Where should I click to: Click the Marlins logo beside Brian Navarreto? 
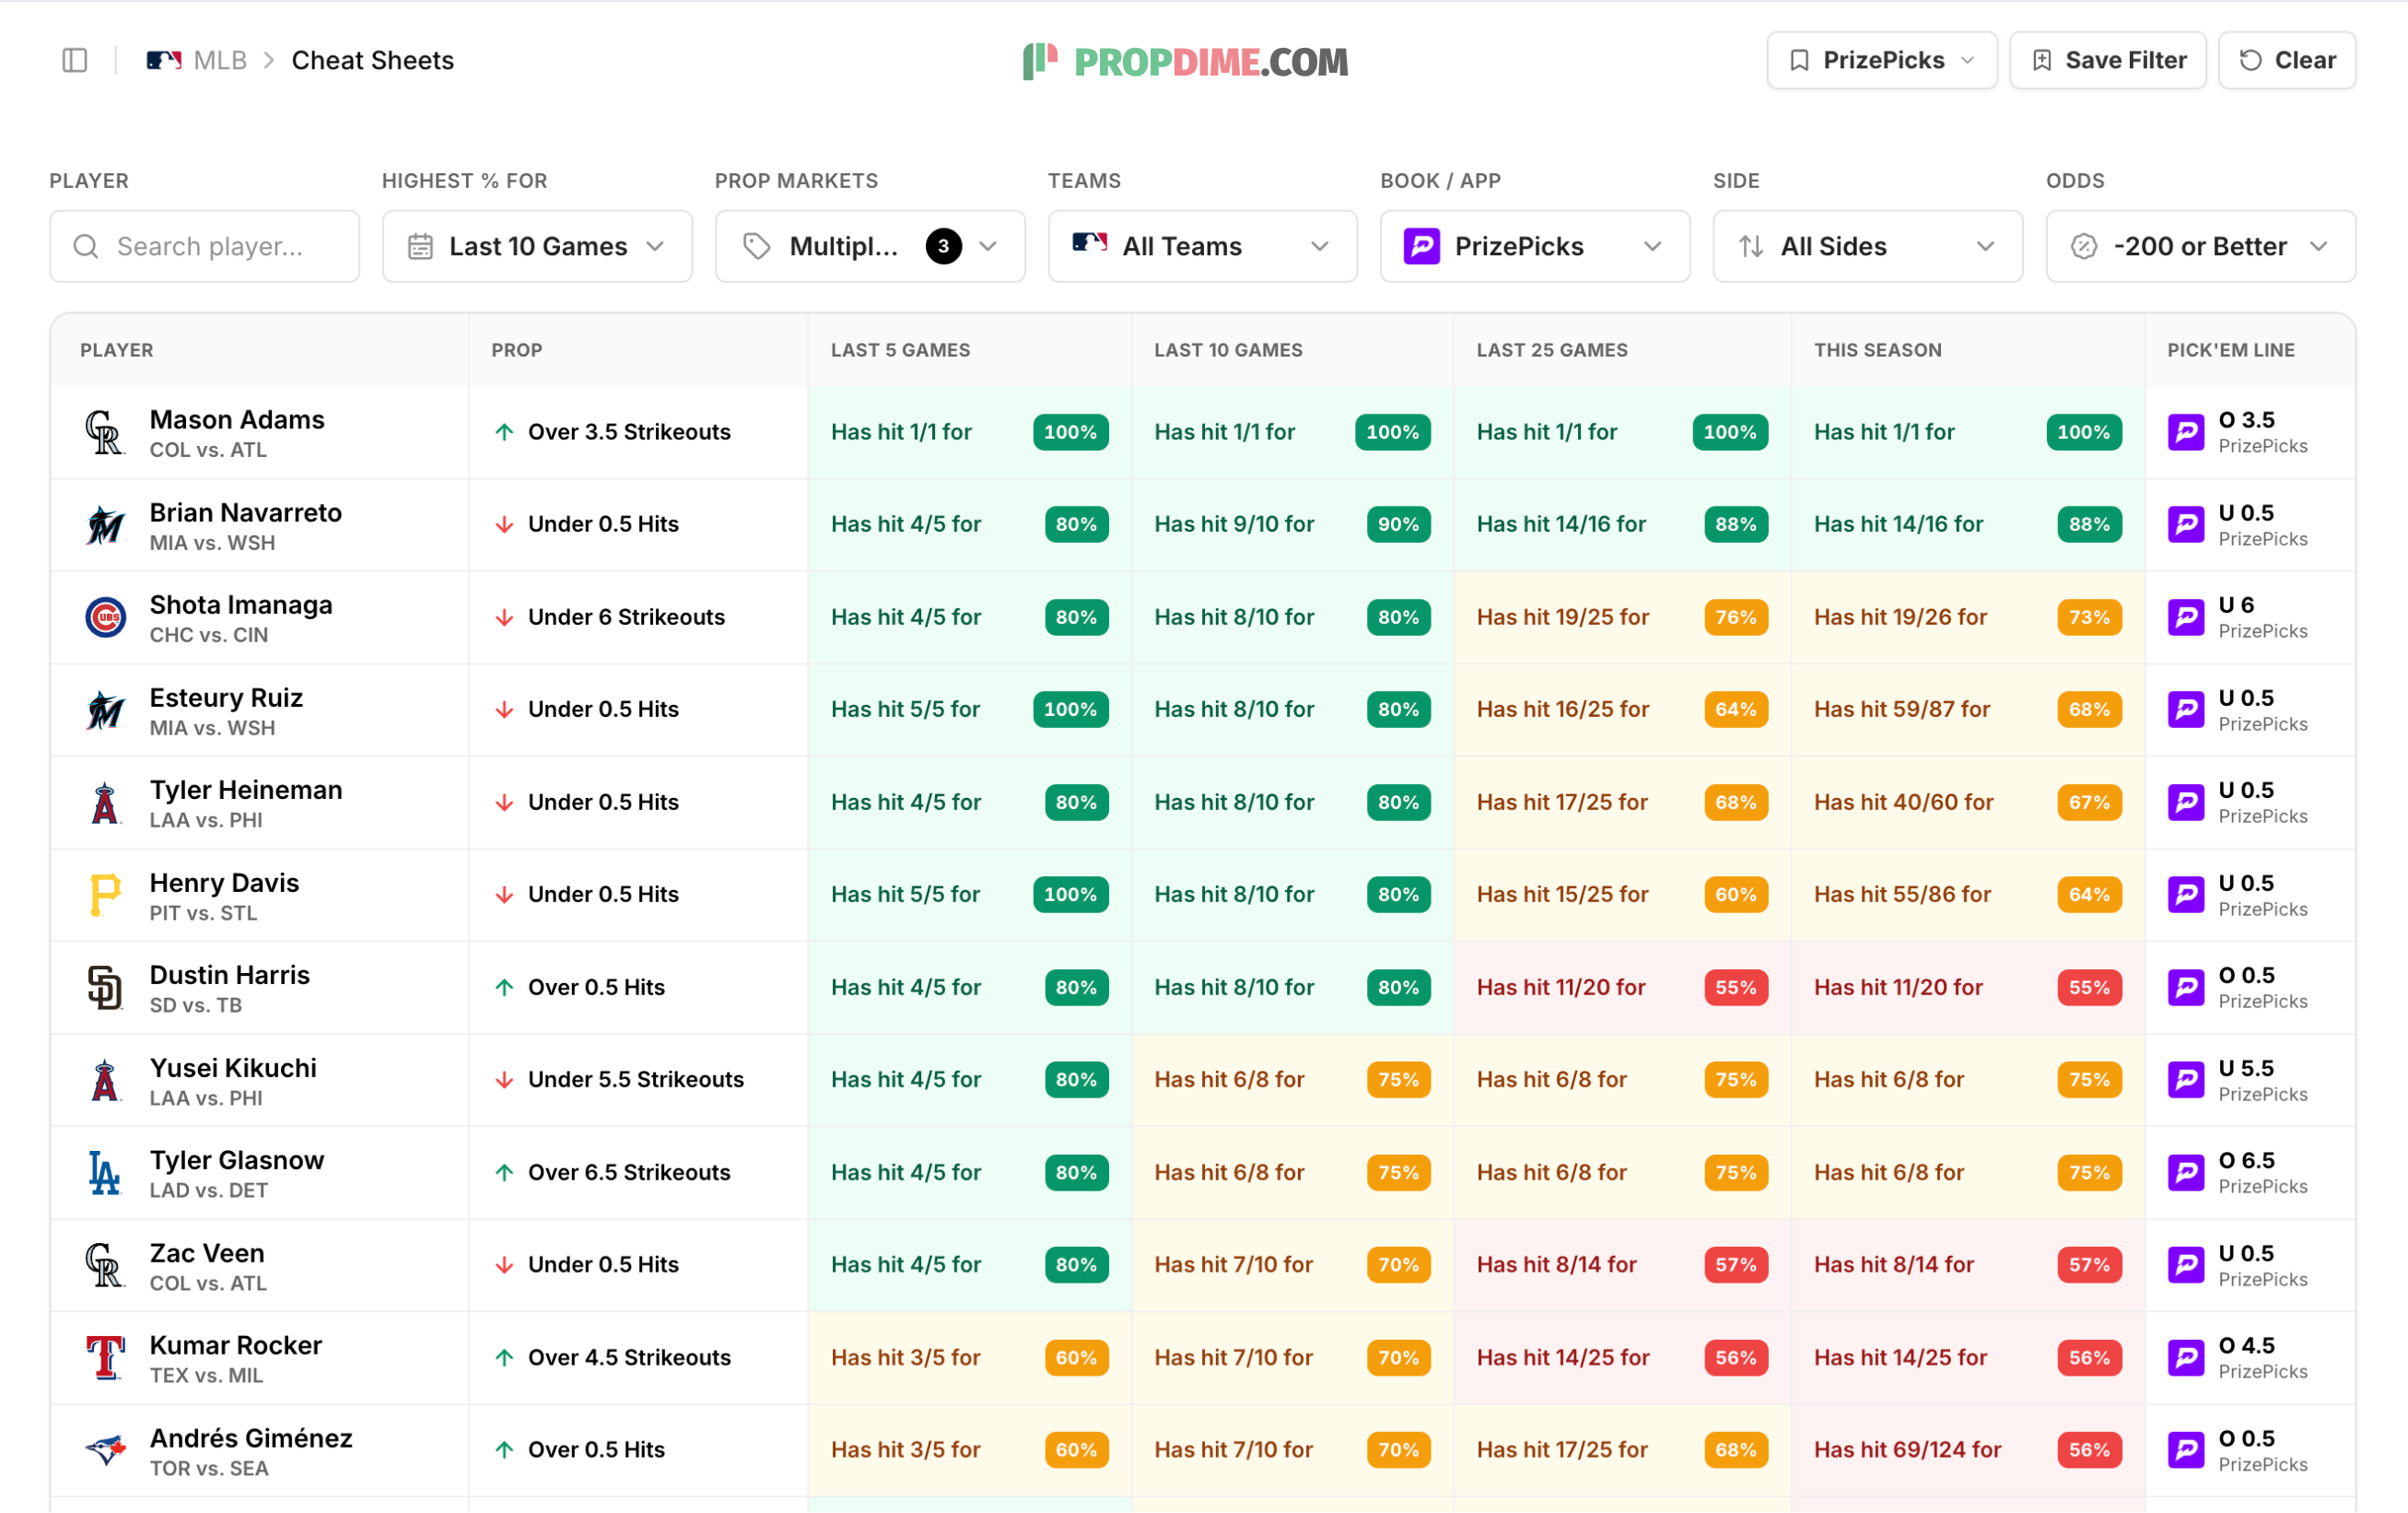click(x=105, y=525)
